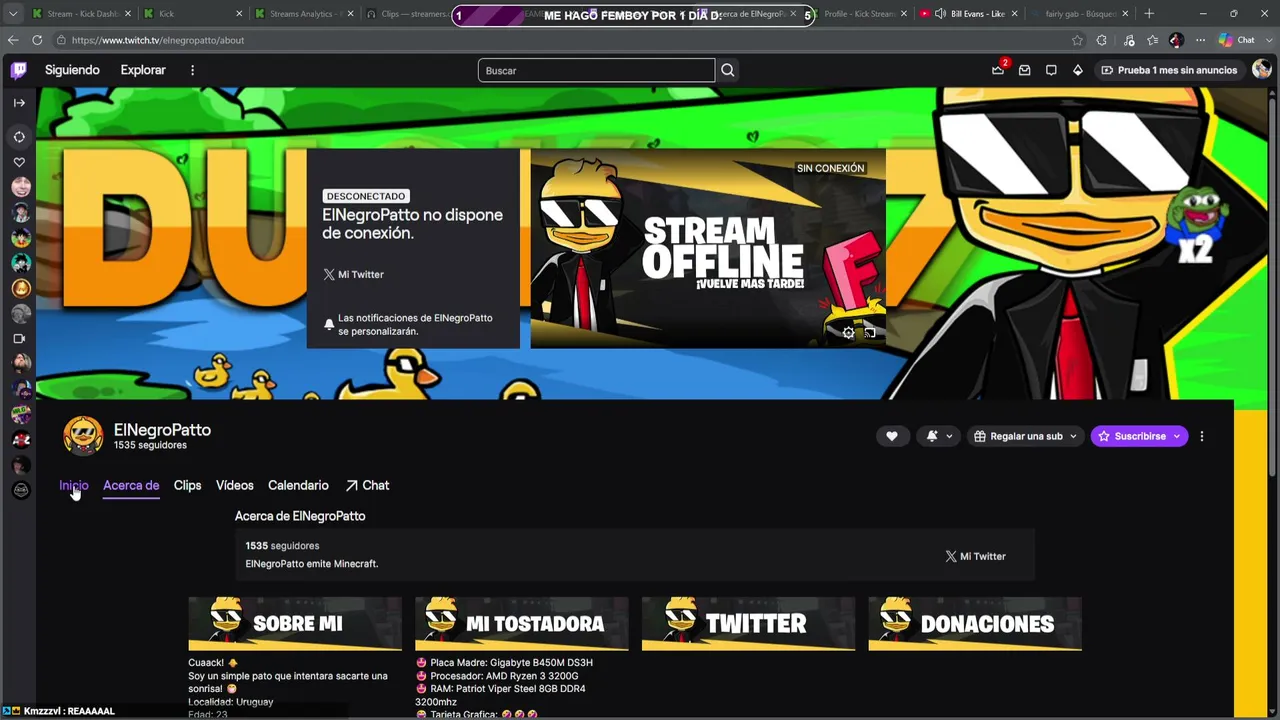Open the TWITTER panel banner
Screen dimensions: 1280x720
748,624
